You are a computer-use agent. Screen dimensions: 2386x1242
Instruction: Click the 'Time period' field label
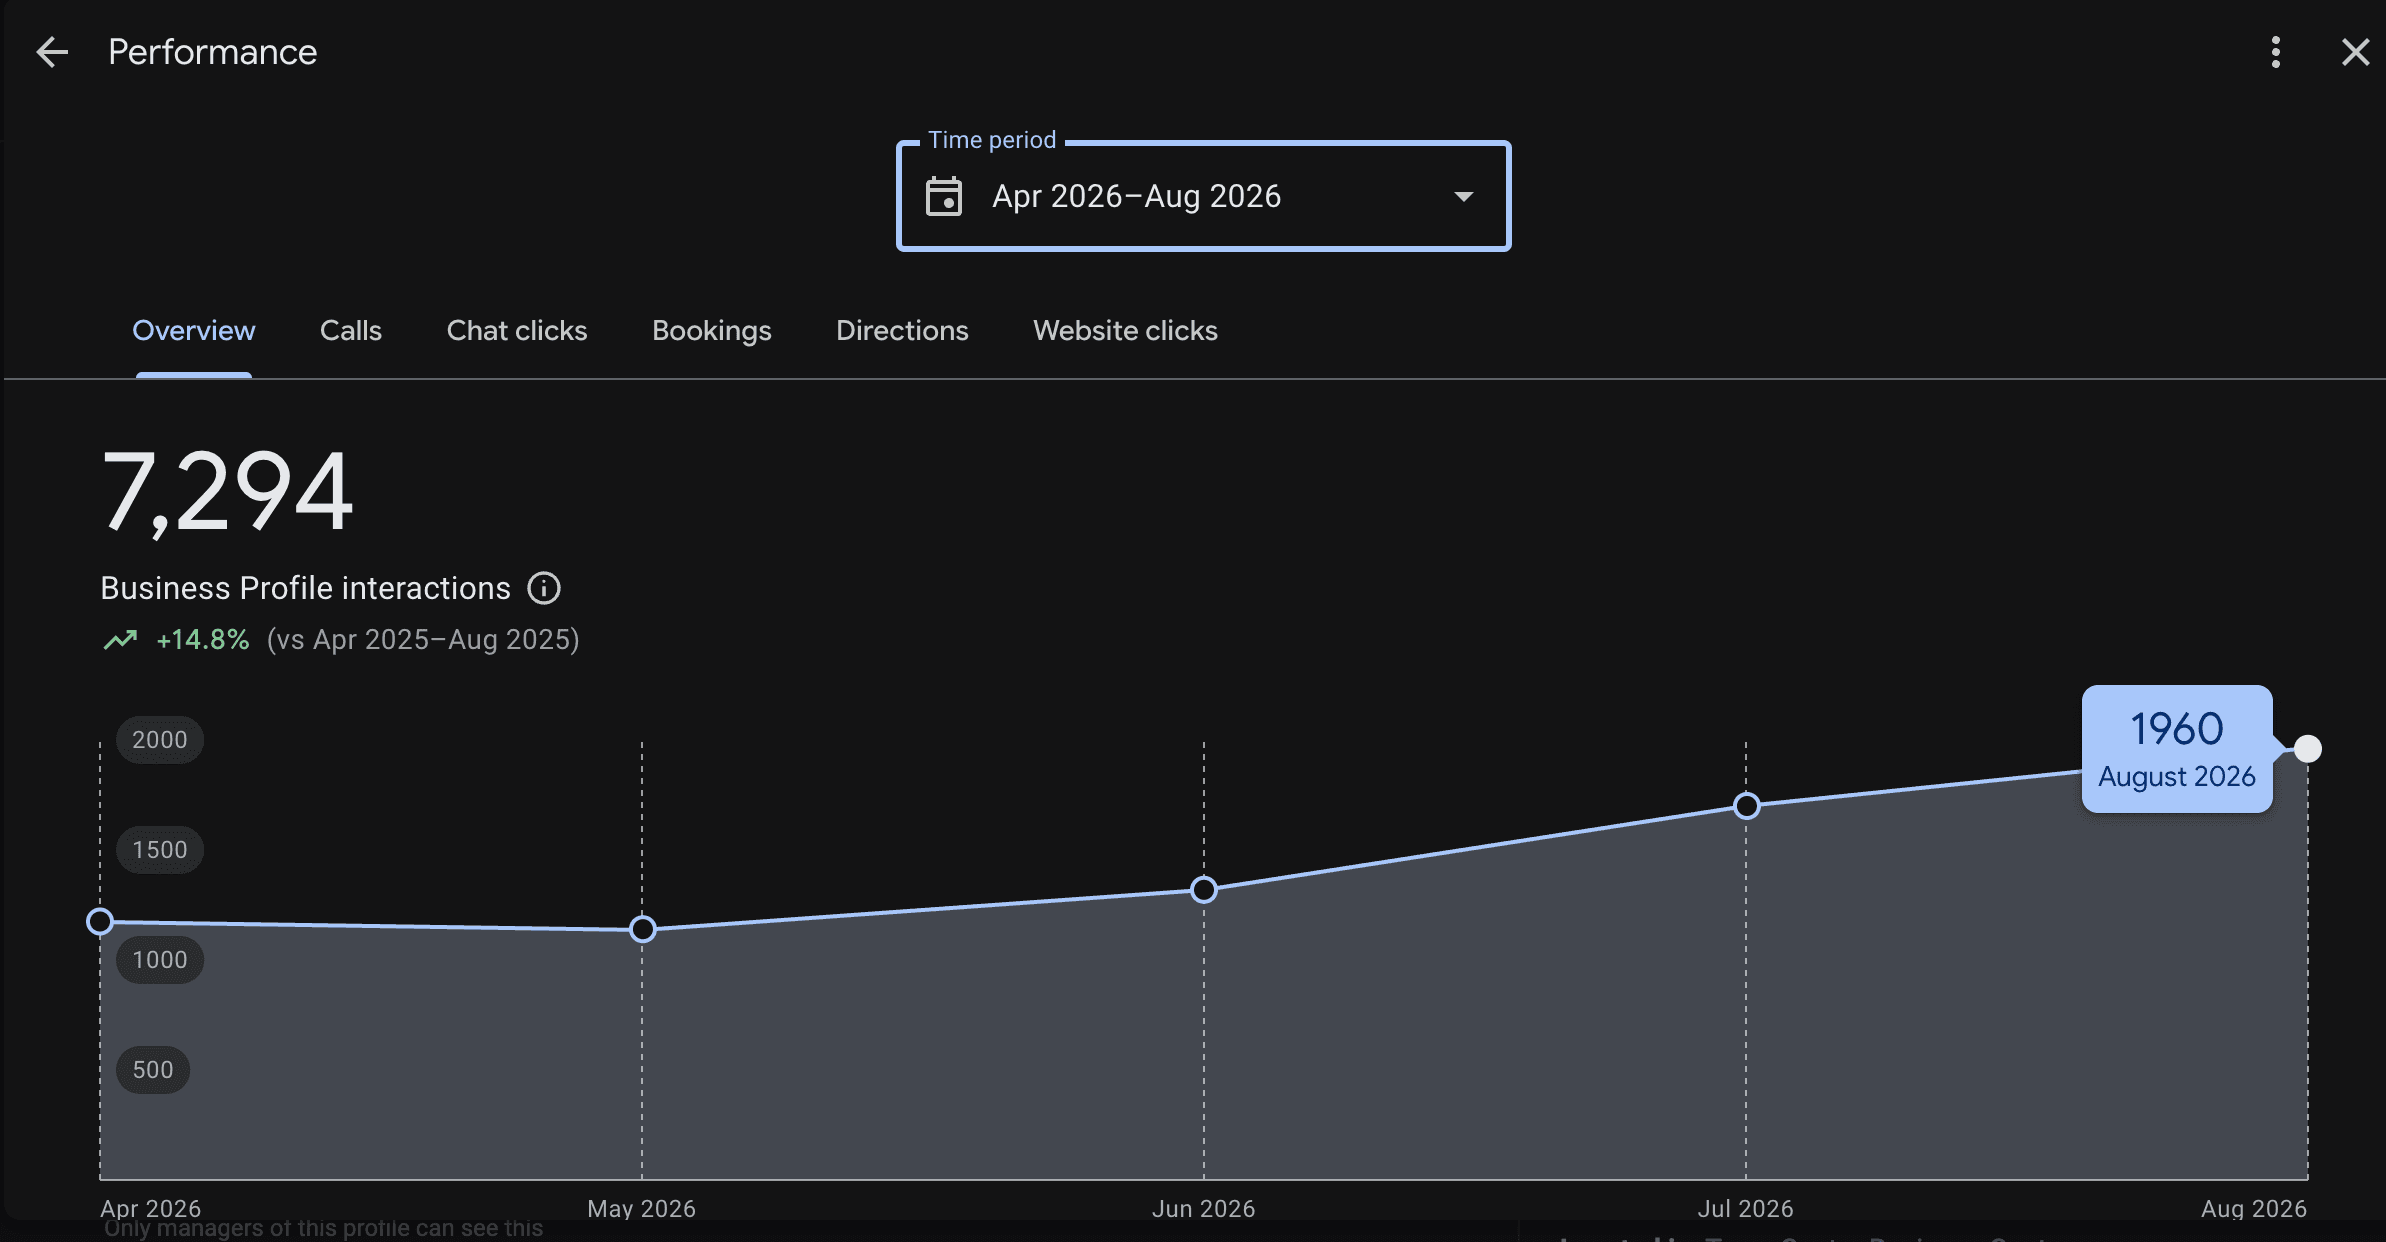992,140
